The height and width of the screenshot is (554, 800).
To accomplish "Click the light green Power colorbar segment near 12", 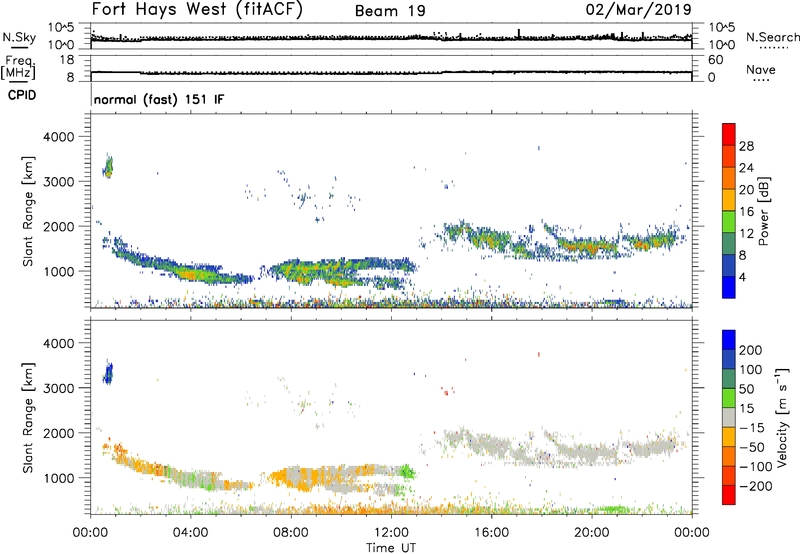I will [729, 221].
